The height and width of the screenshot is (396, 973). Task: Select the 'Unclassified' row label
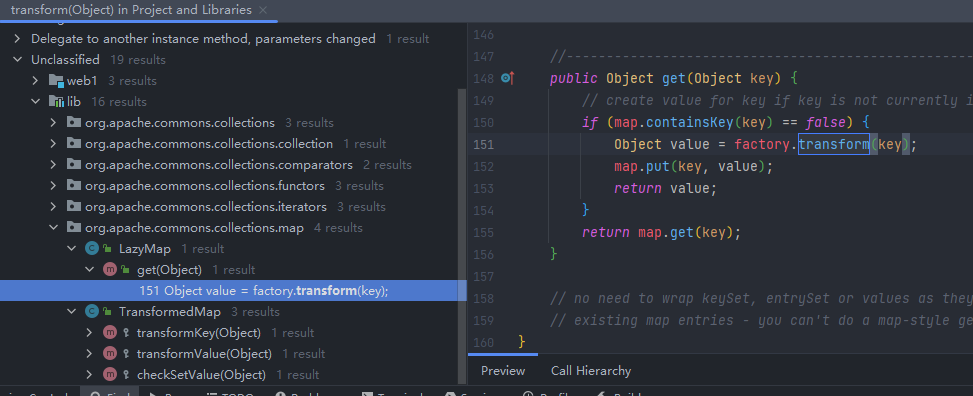[65, 60]
